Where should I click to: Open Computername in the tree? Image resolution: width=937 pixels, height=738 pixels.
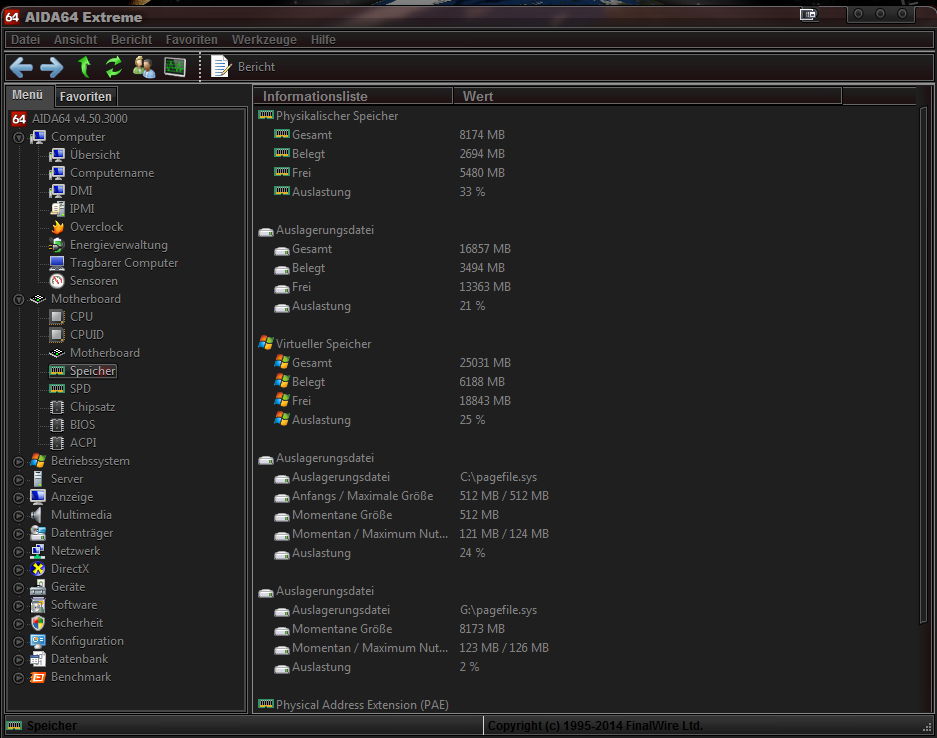pyautogui.click(x=112, y=173)
